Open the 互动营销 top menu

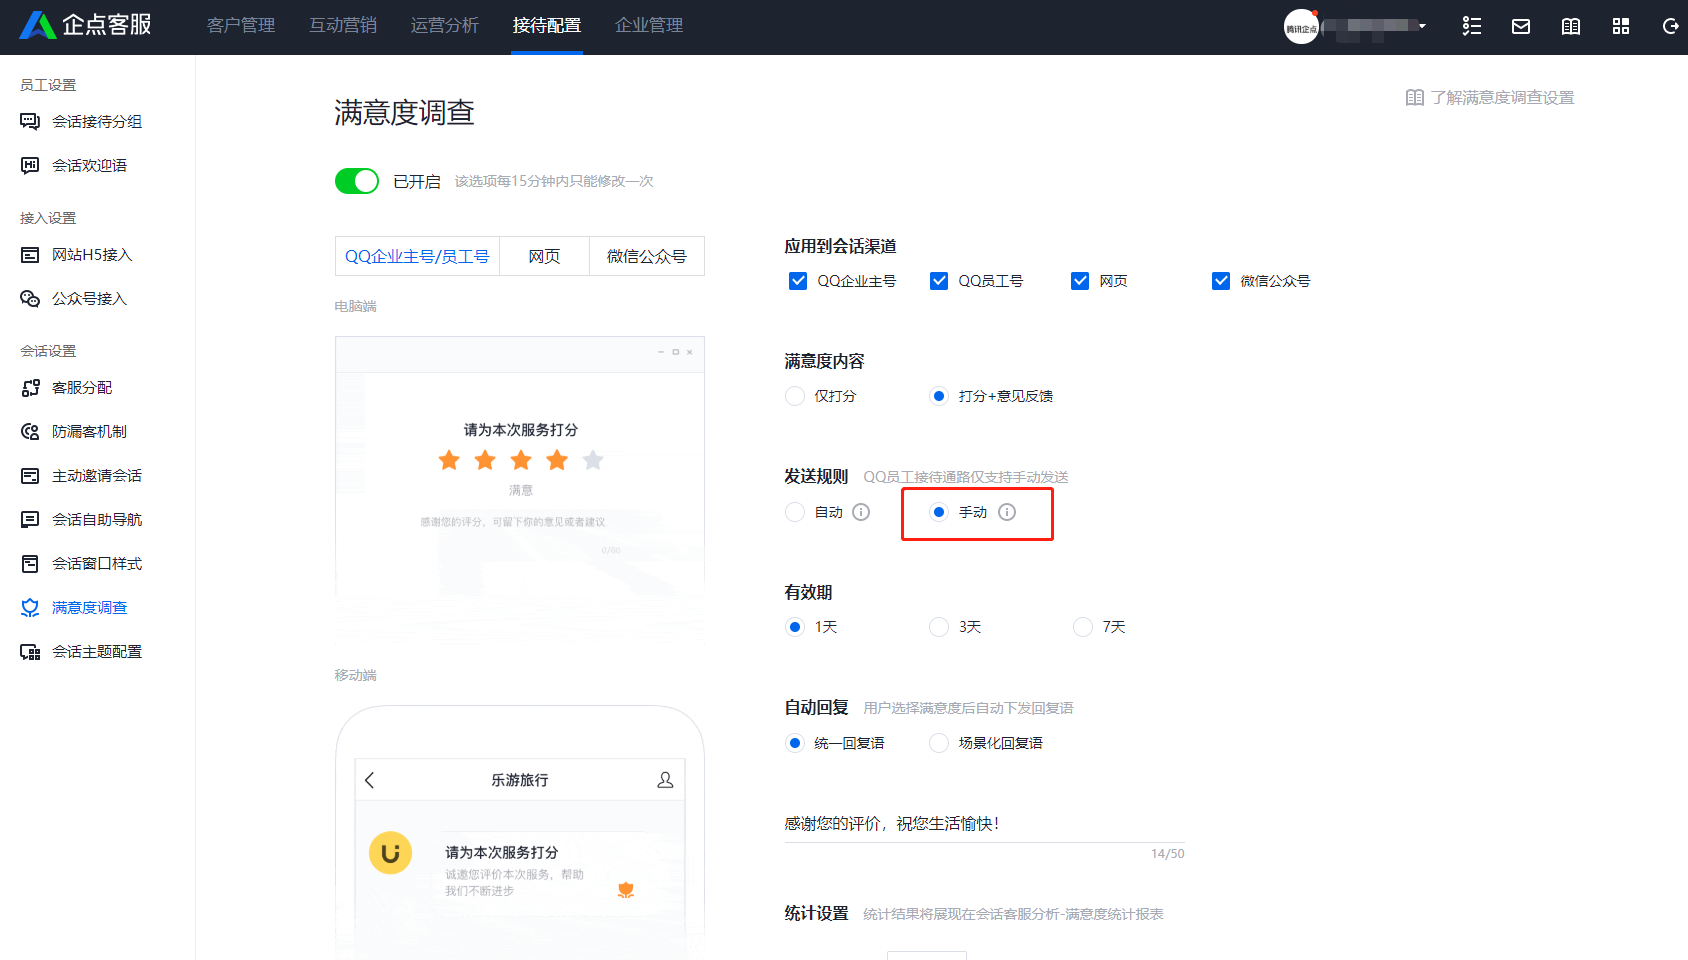tap(343, 26)
